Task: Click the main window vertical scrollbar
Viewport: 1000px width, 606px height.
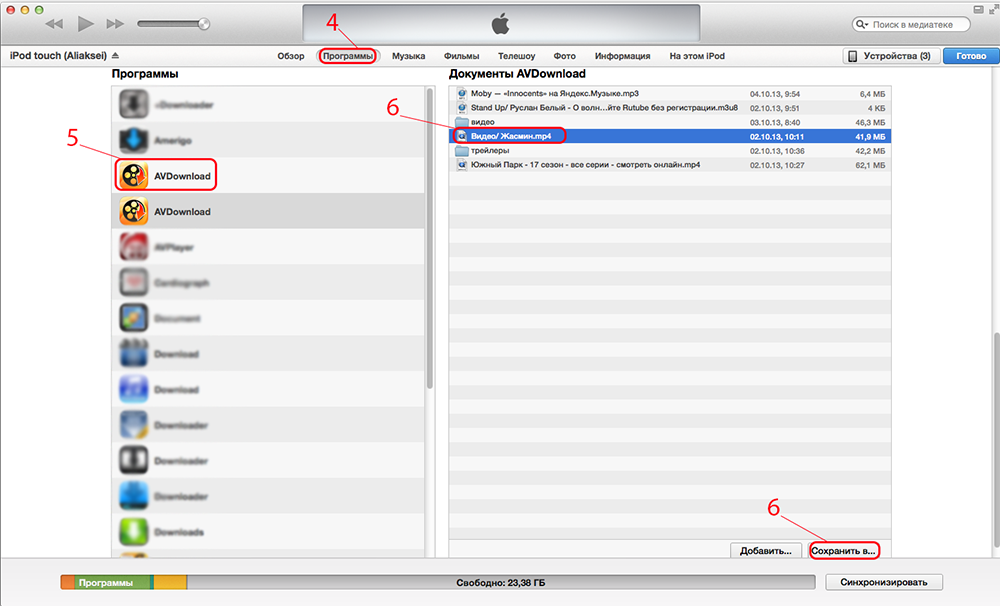Action: coord(996,440)
